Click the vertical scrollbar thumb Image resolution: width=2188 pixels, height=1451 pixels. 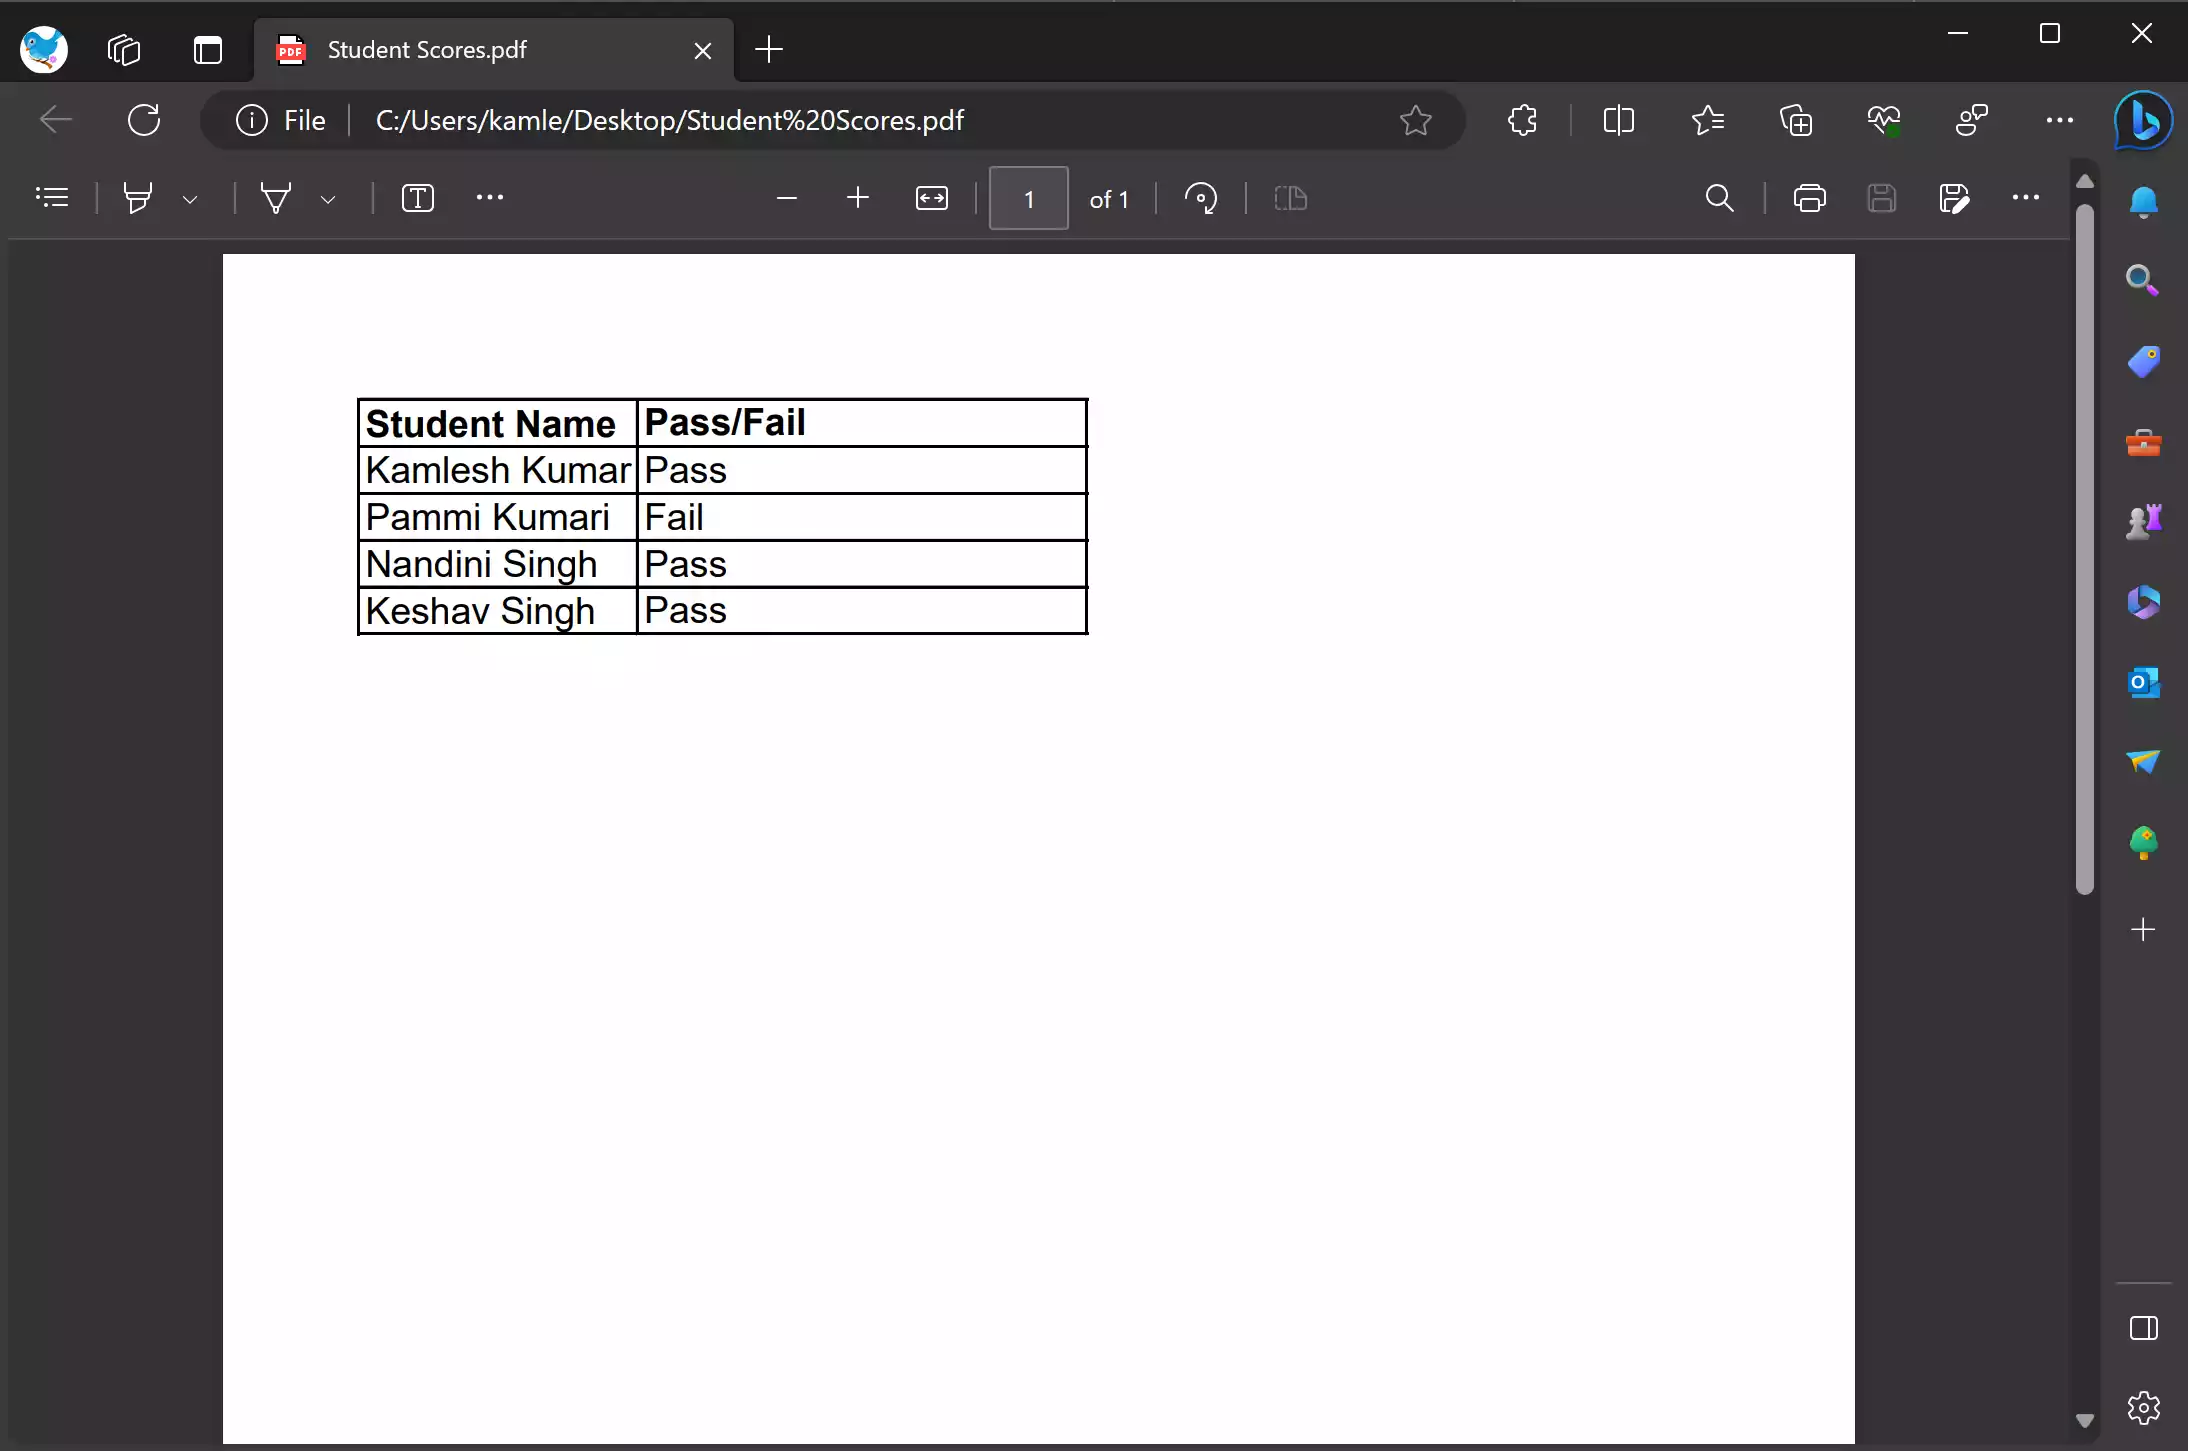pyautogui.click(x=2084, y=548)
